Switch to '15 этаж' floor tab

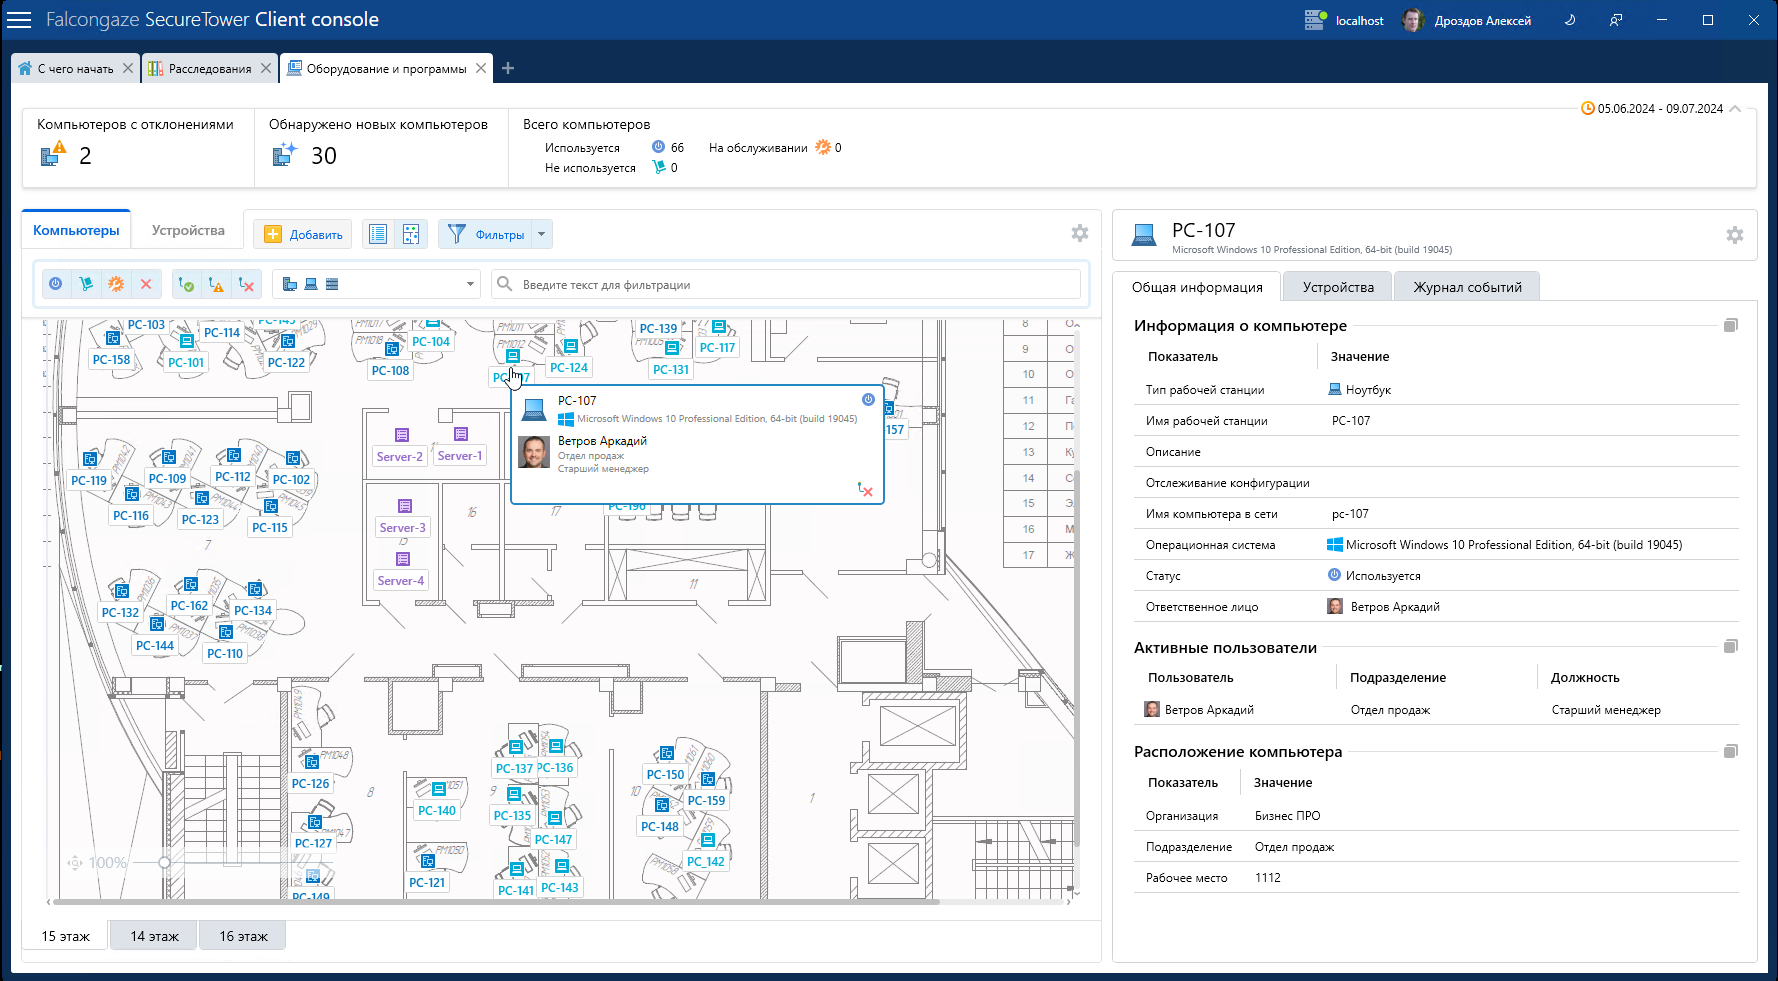point(66,937)
